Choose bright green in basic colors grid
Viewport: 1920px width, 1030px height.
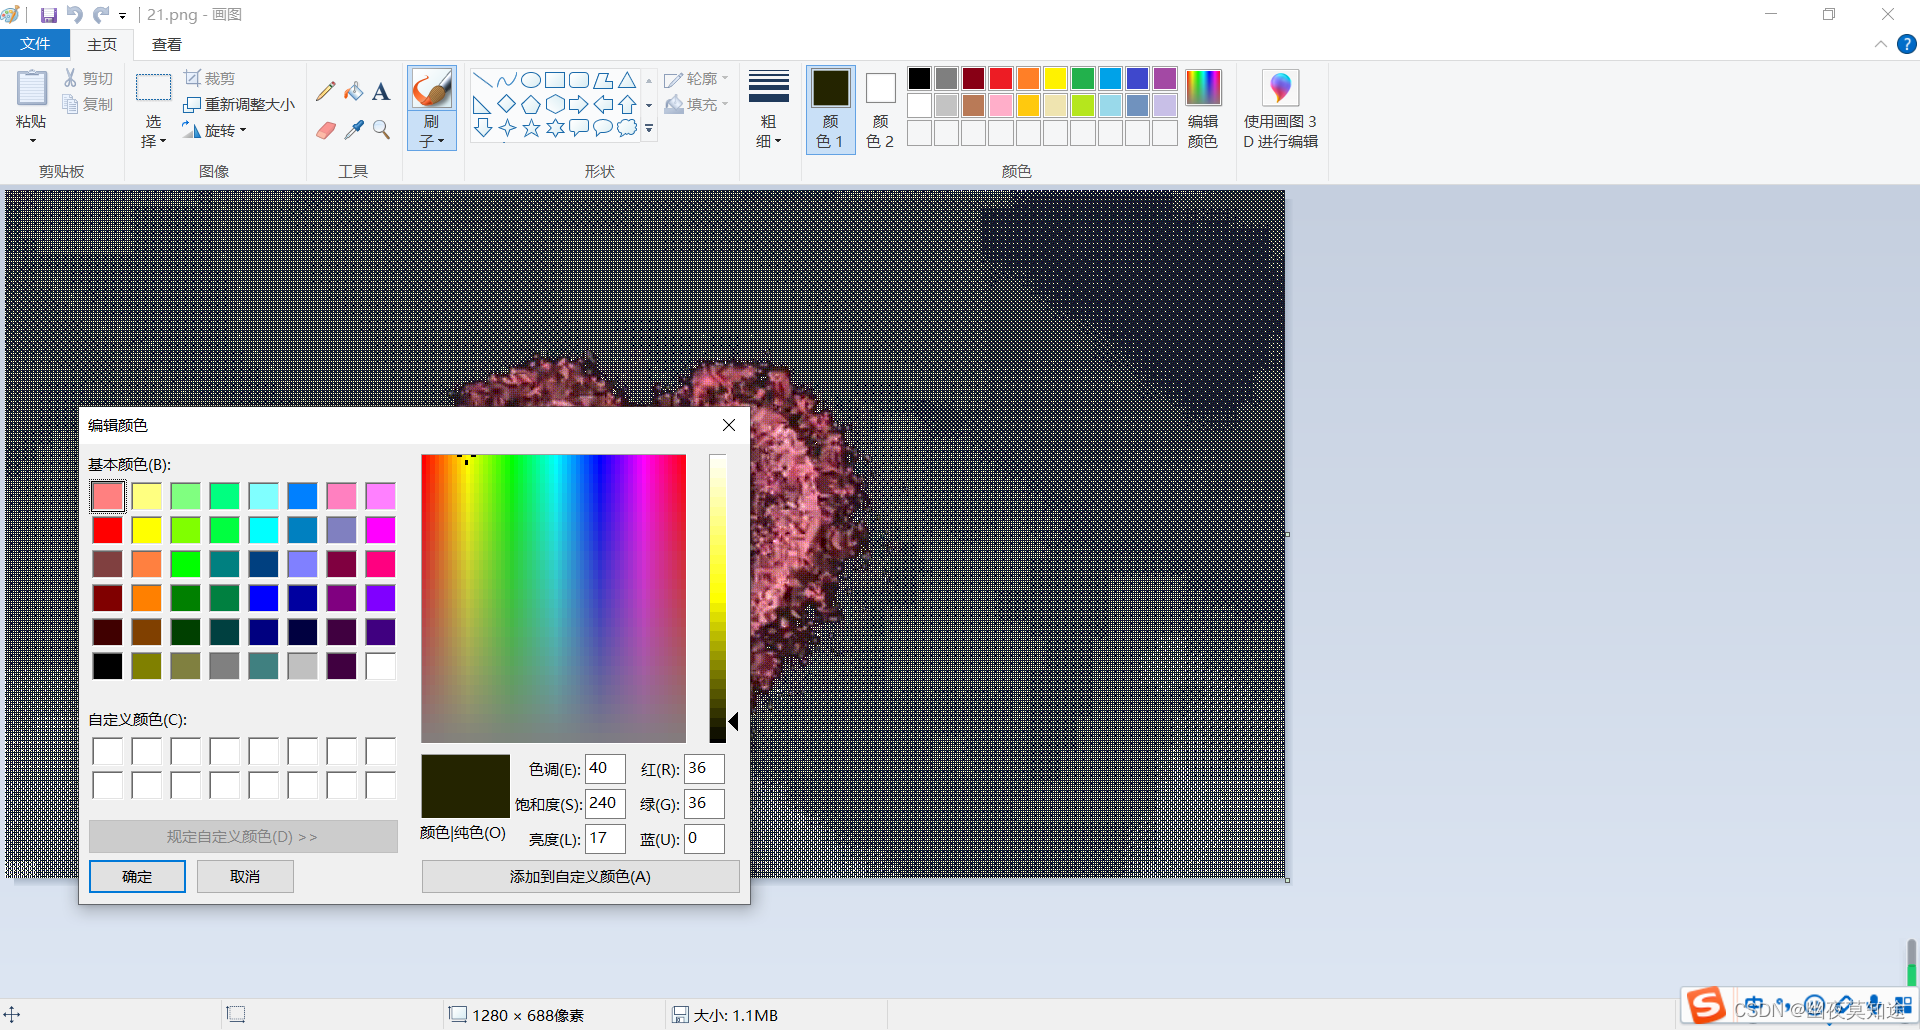pyautogui.click(x=185, y=564)
